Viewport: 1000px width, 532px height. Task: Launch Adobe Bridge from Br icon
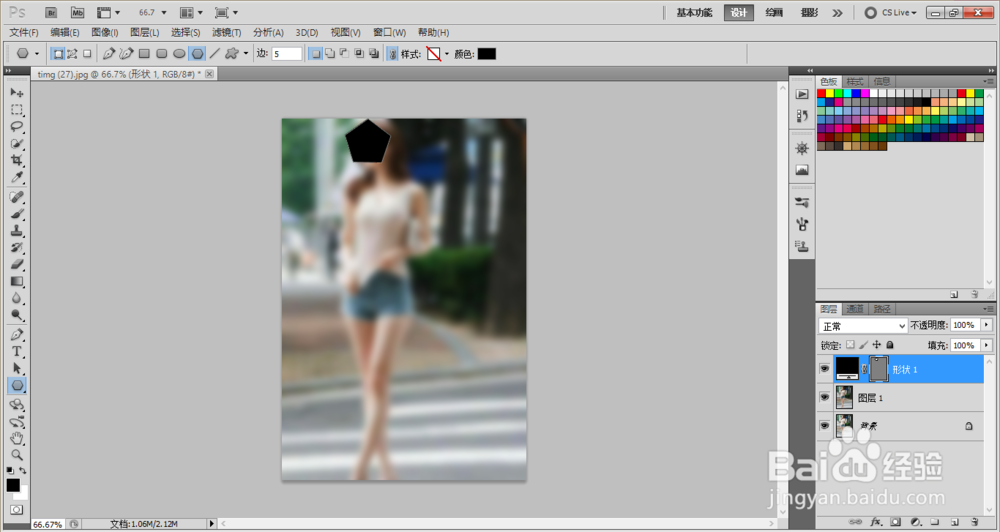[x=52, y=13]
